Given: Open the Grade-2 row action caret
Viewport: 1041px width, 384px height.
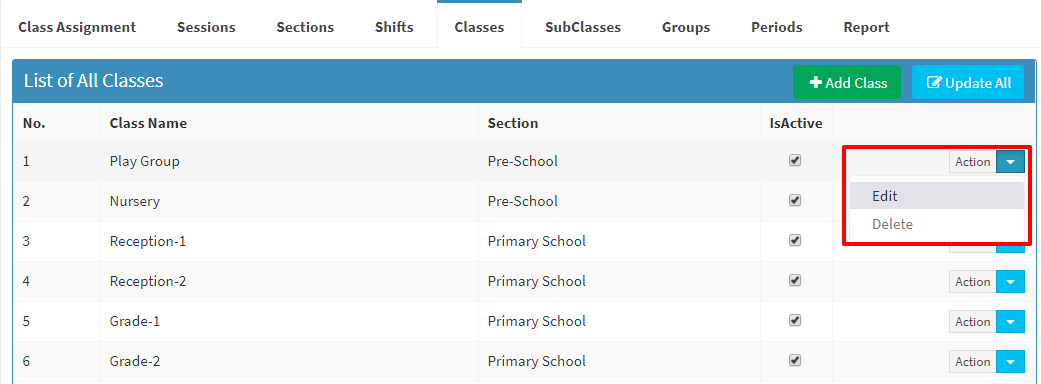Looking at the screenshot, I should click(x=1010, y=361).
